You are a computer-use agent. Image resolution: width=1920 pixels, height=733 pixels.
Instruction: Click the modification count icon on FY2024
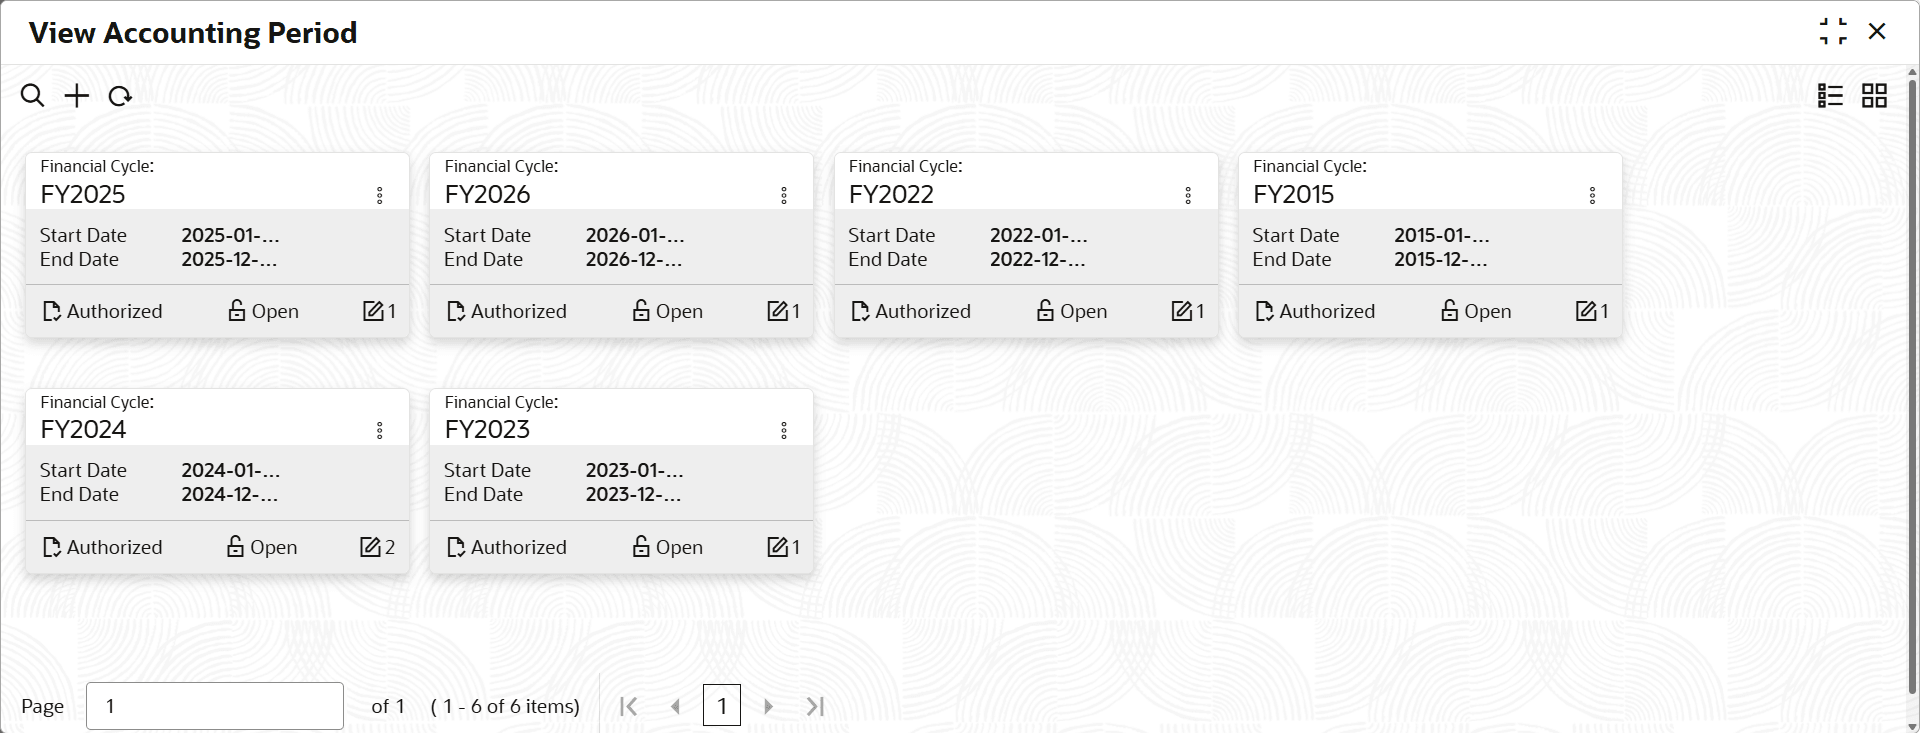coord(370,547)
